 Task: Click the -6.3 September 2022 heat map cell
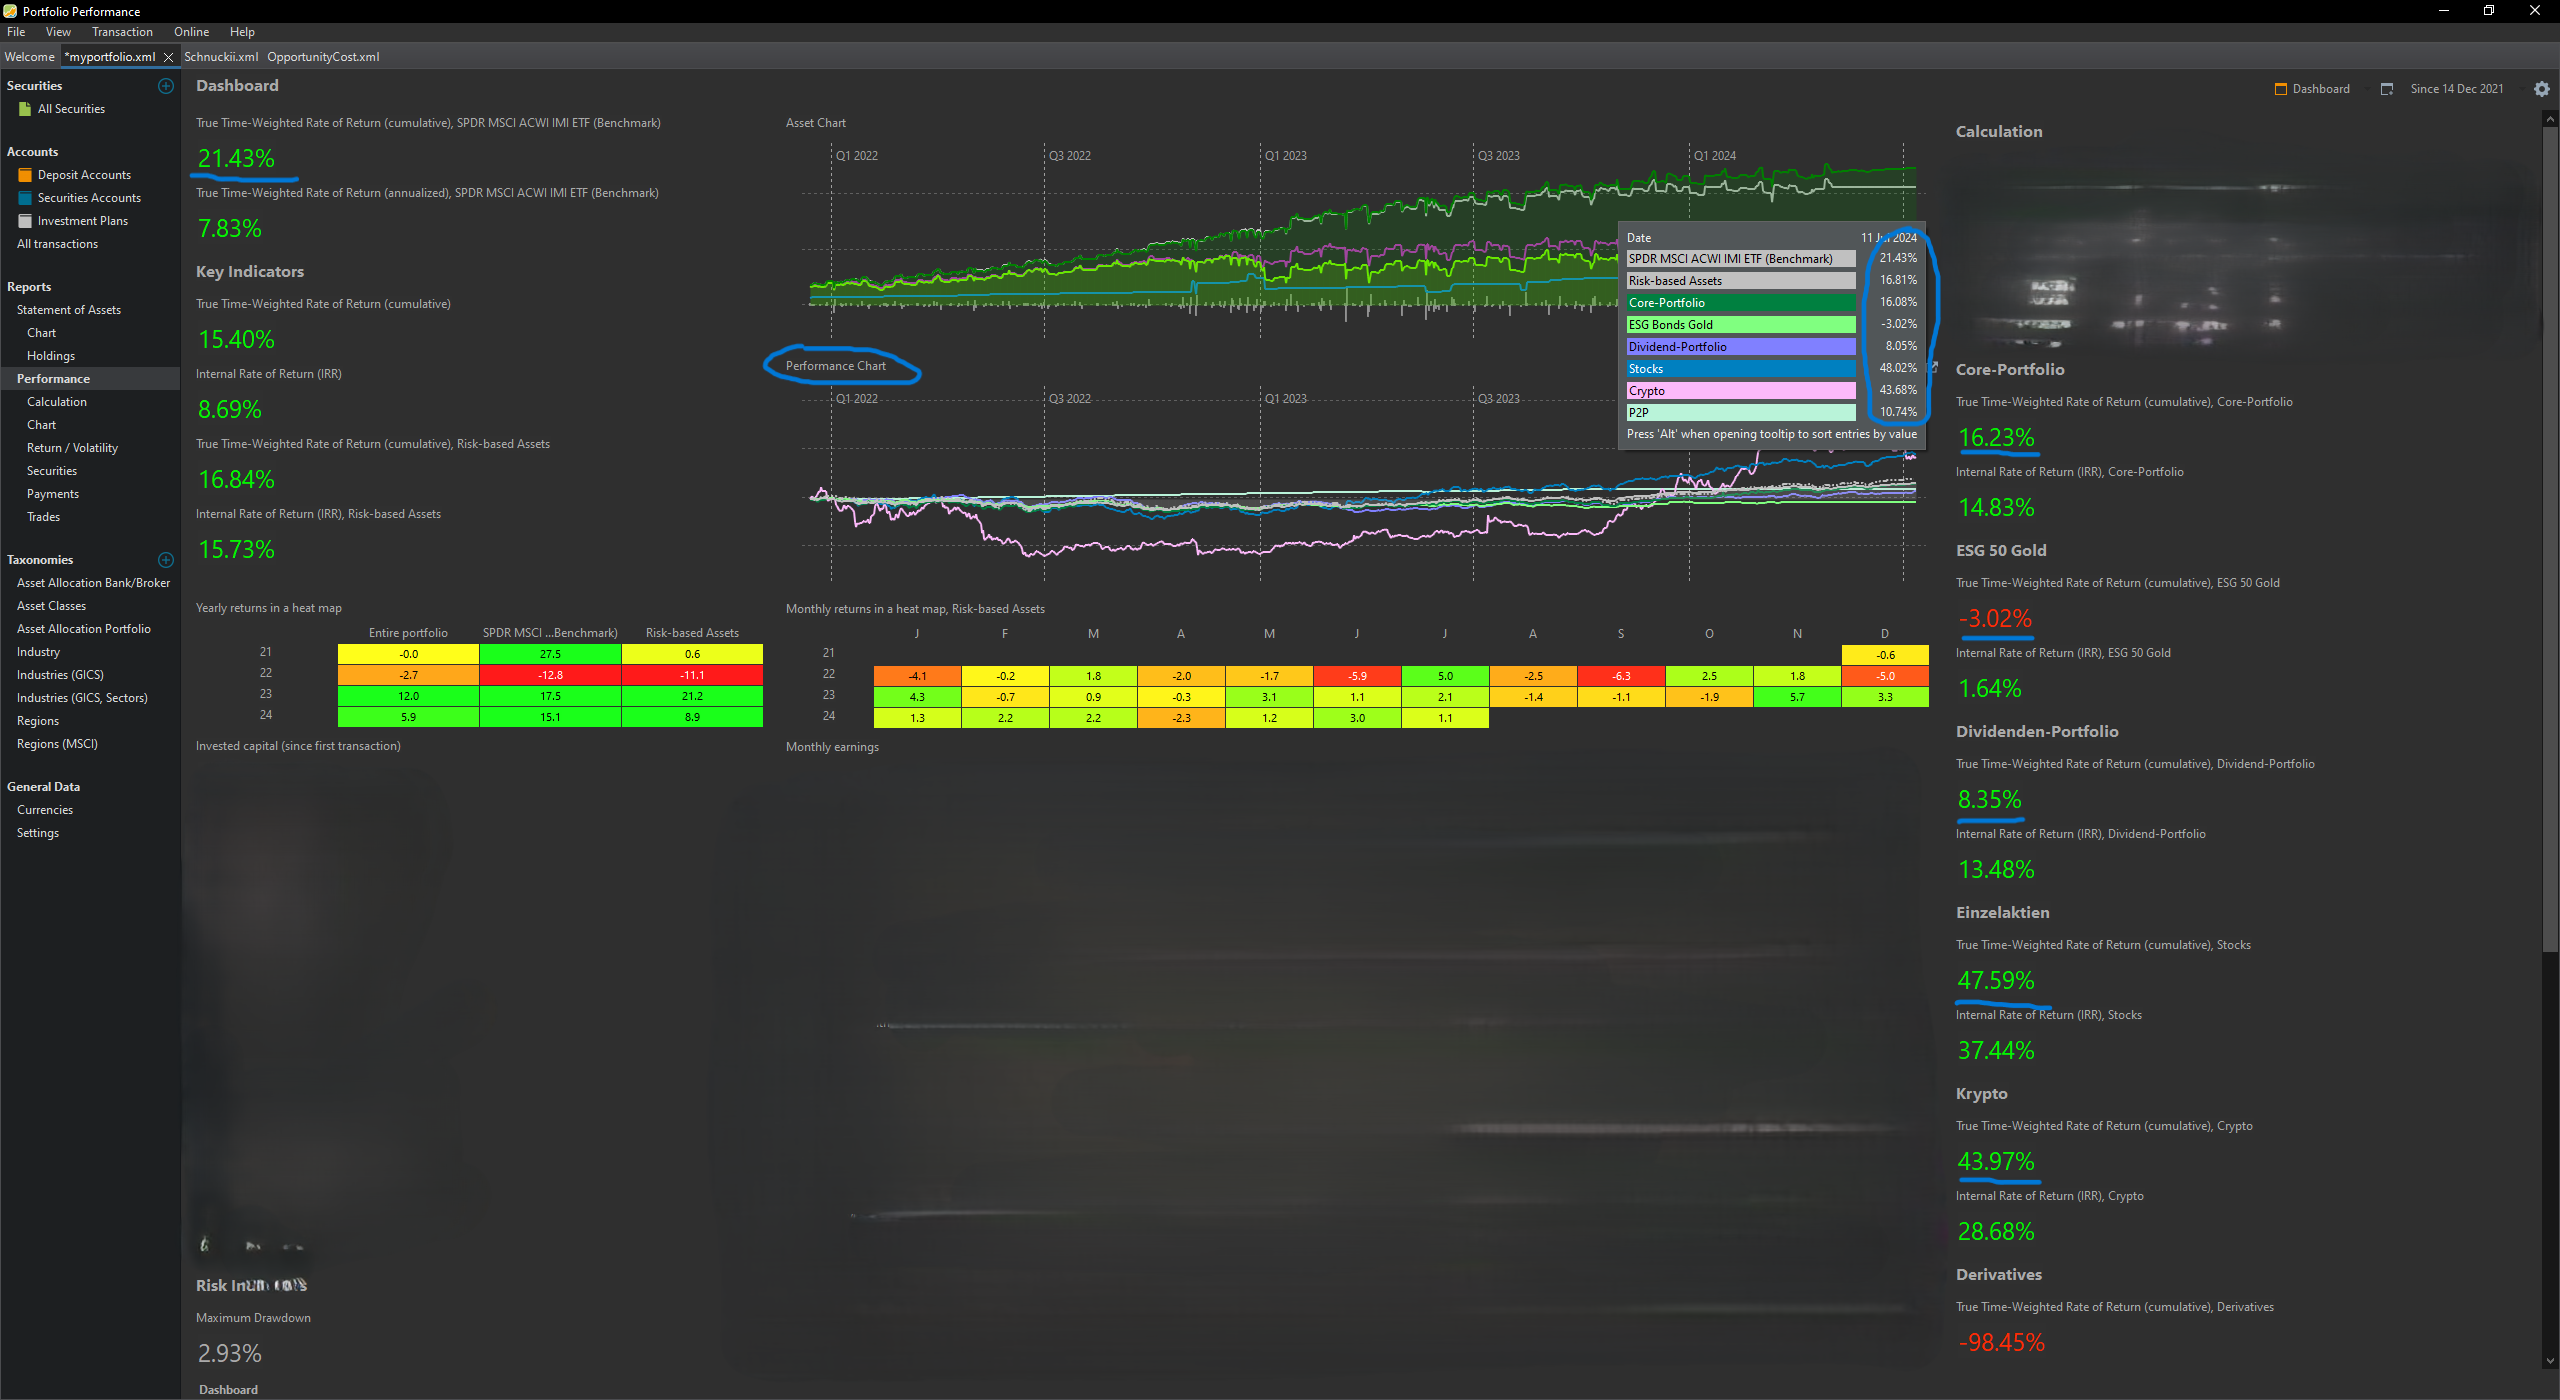coord(1621,676)
